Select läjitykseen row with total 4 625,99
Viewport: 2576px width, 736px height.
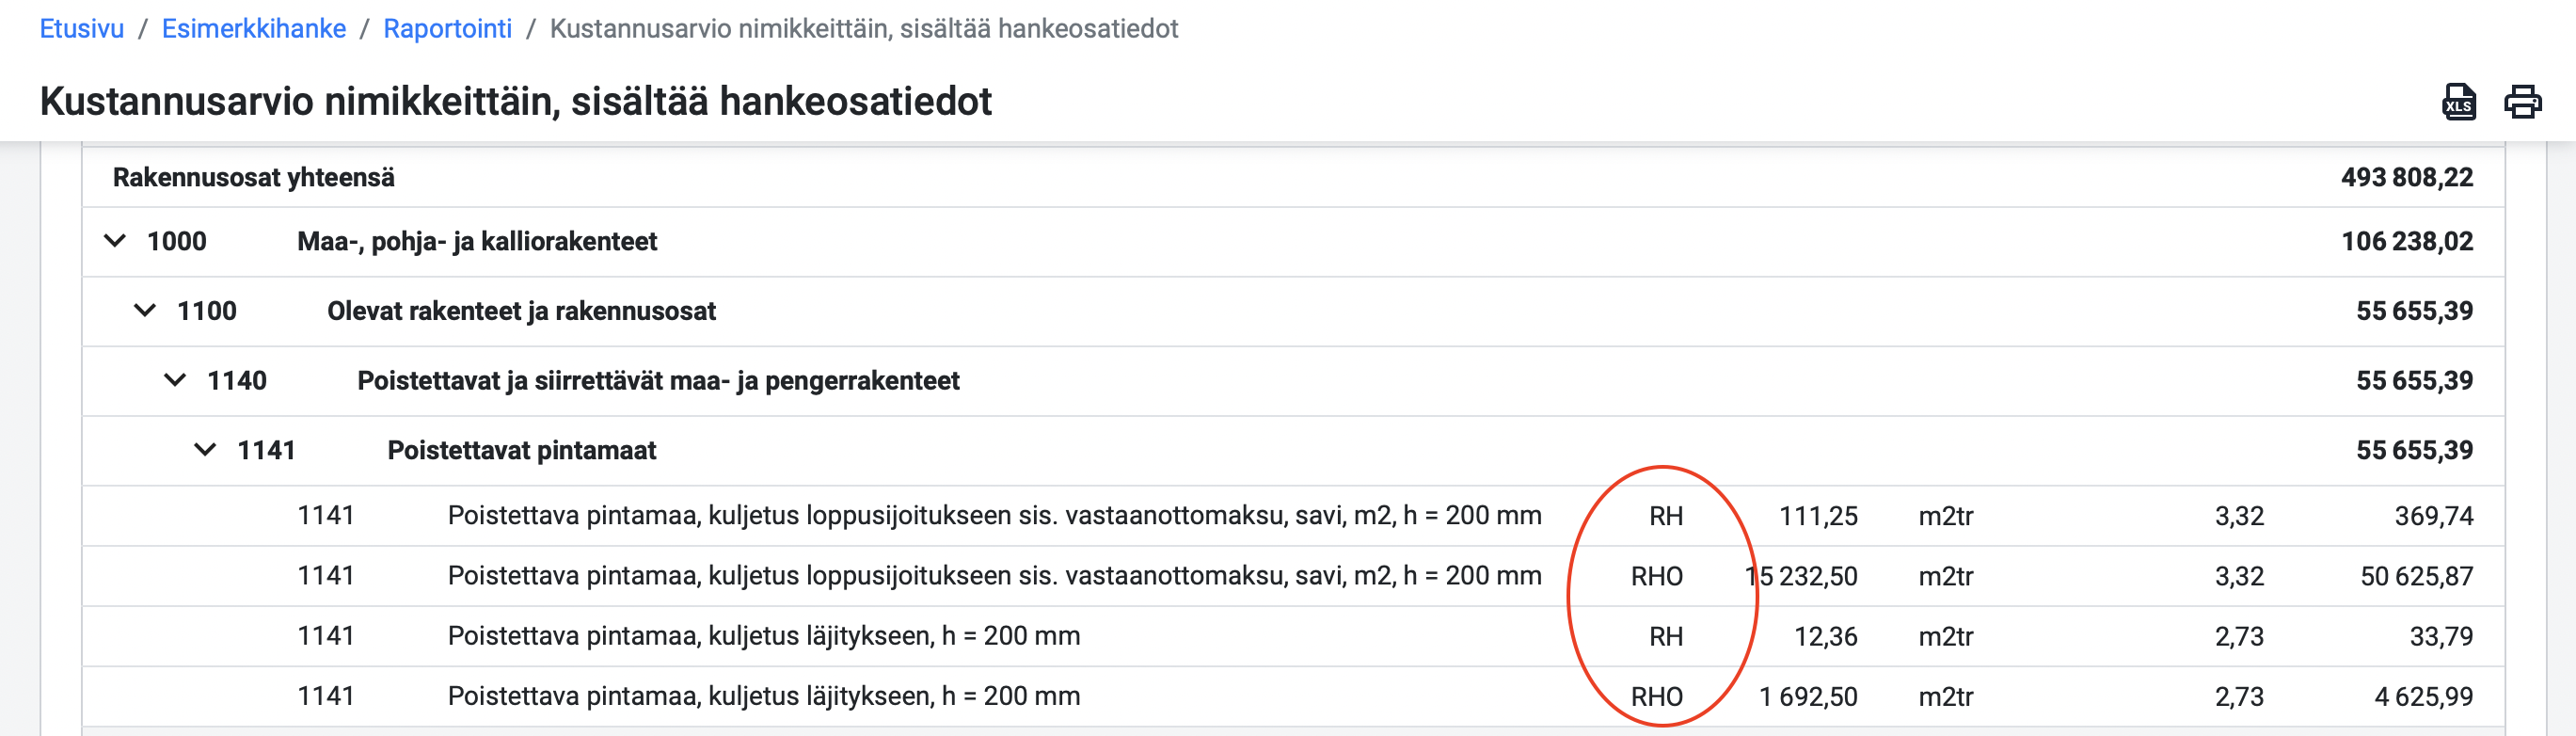point(1293,696)
